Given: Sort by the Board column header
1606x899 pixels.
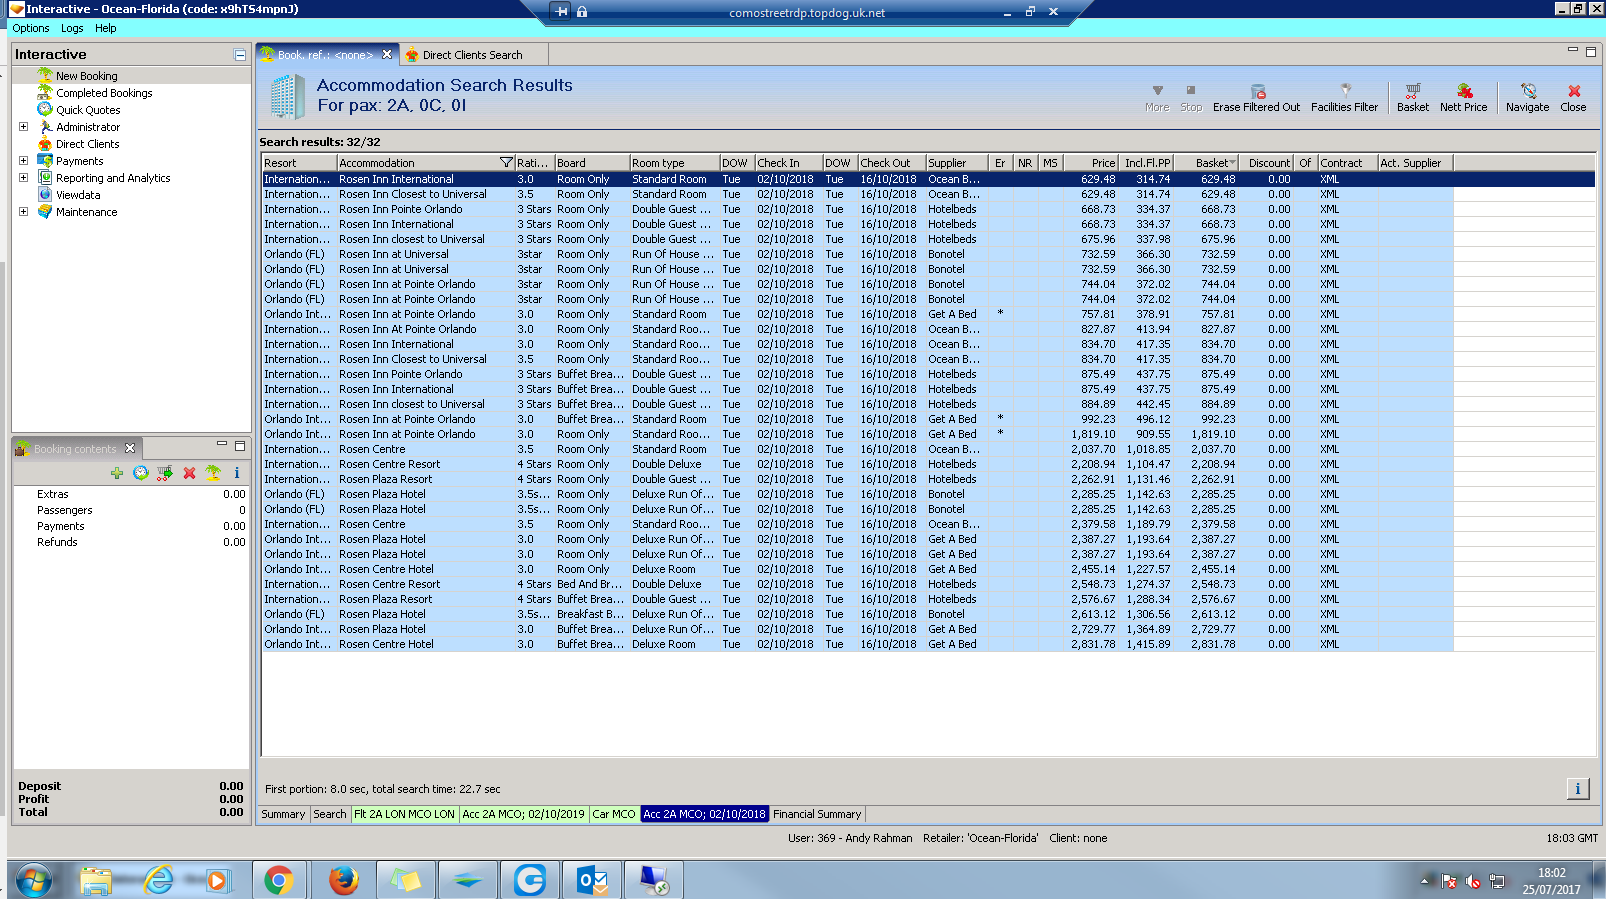Looking at the screenshot, I should pyautogui.click(x=592, y=163).
